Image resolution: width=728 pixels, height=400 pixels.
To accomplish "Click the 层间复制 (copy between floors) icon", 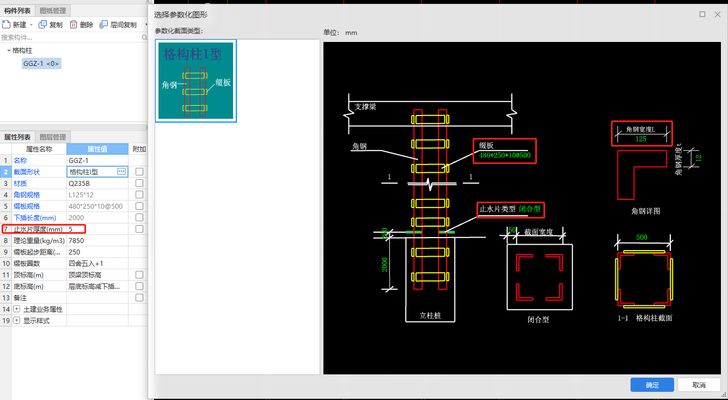I will (103, 24).
